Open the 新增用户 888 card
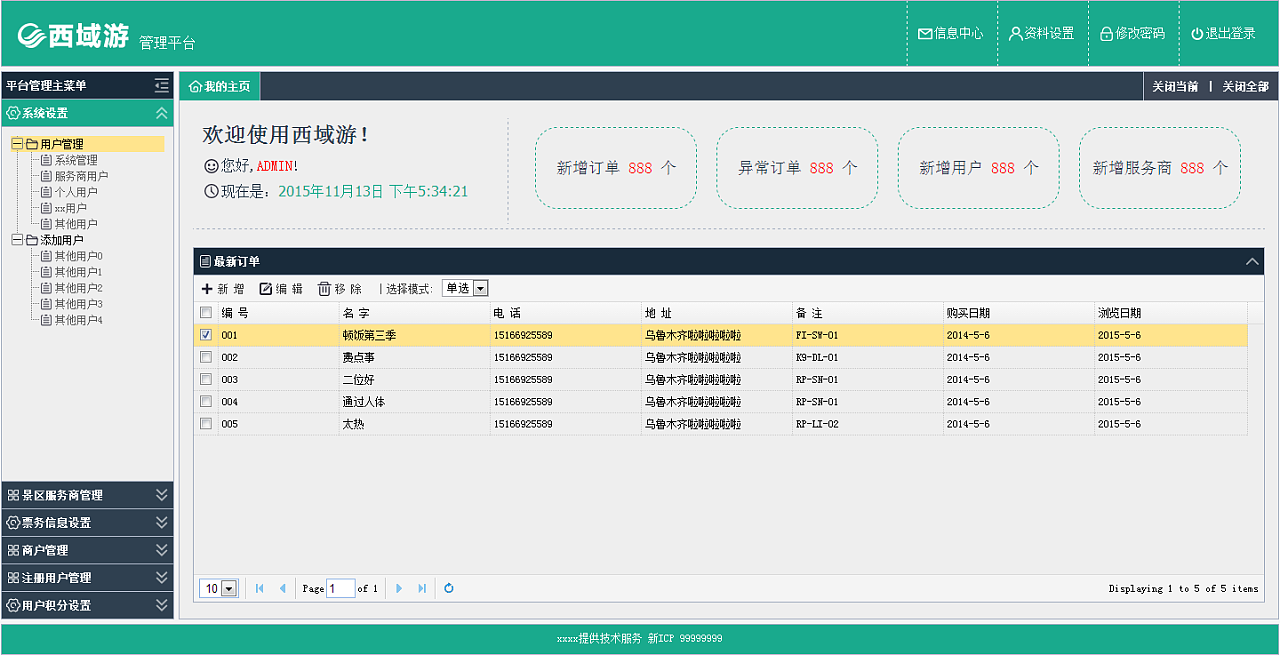This screenshot has height=655, width=1280. (979, 168)
